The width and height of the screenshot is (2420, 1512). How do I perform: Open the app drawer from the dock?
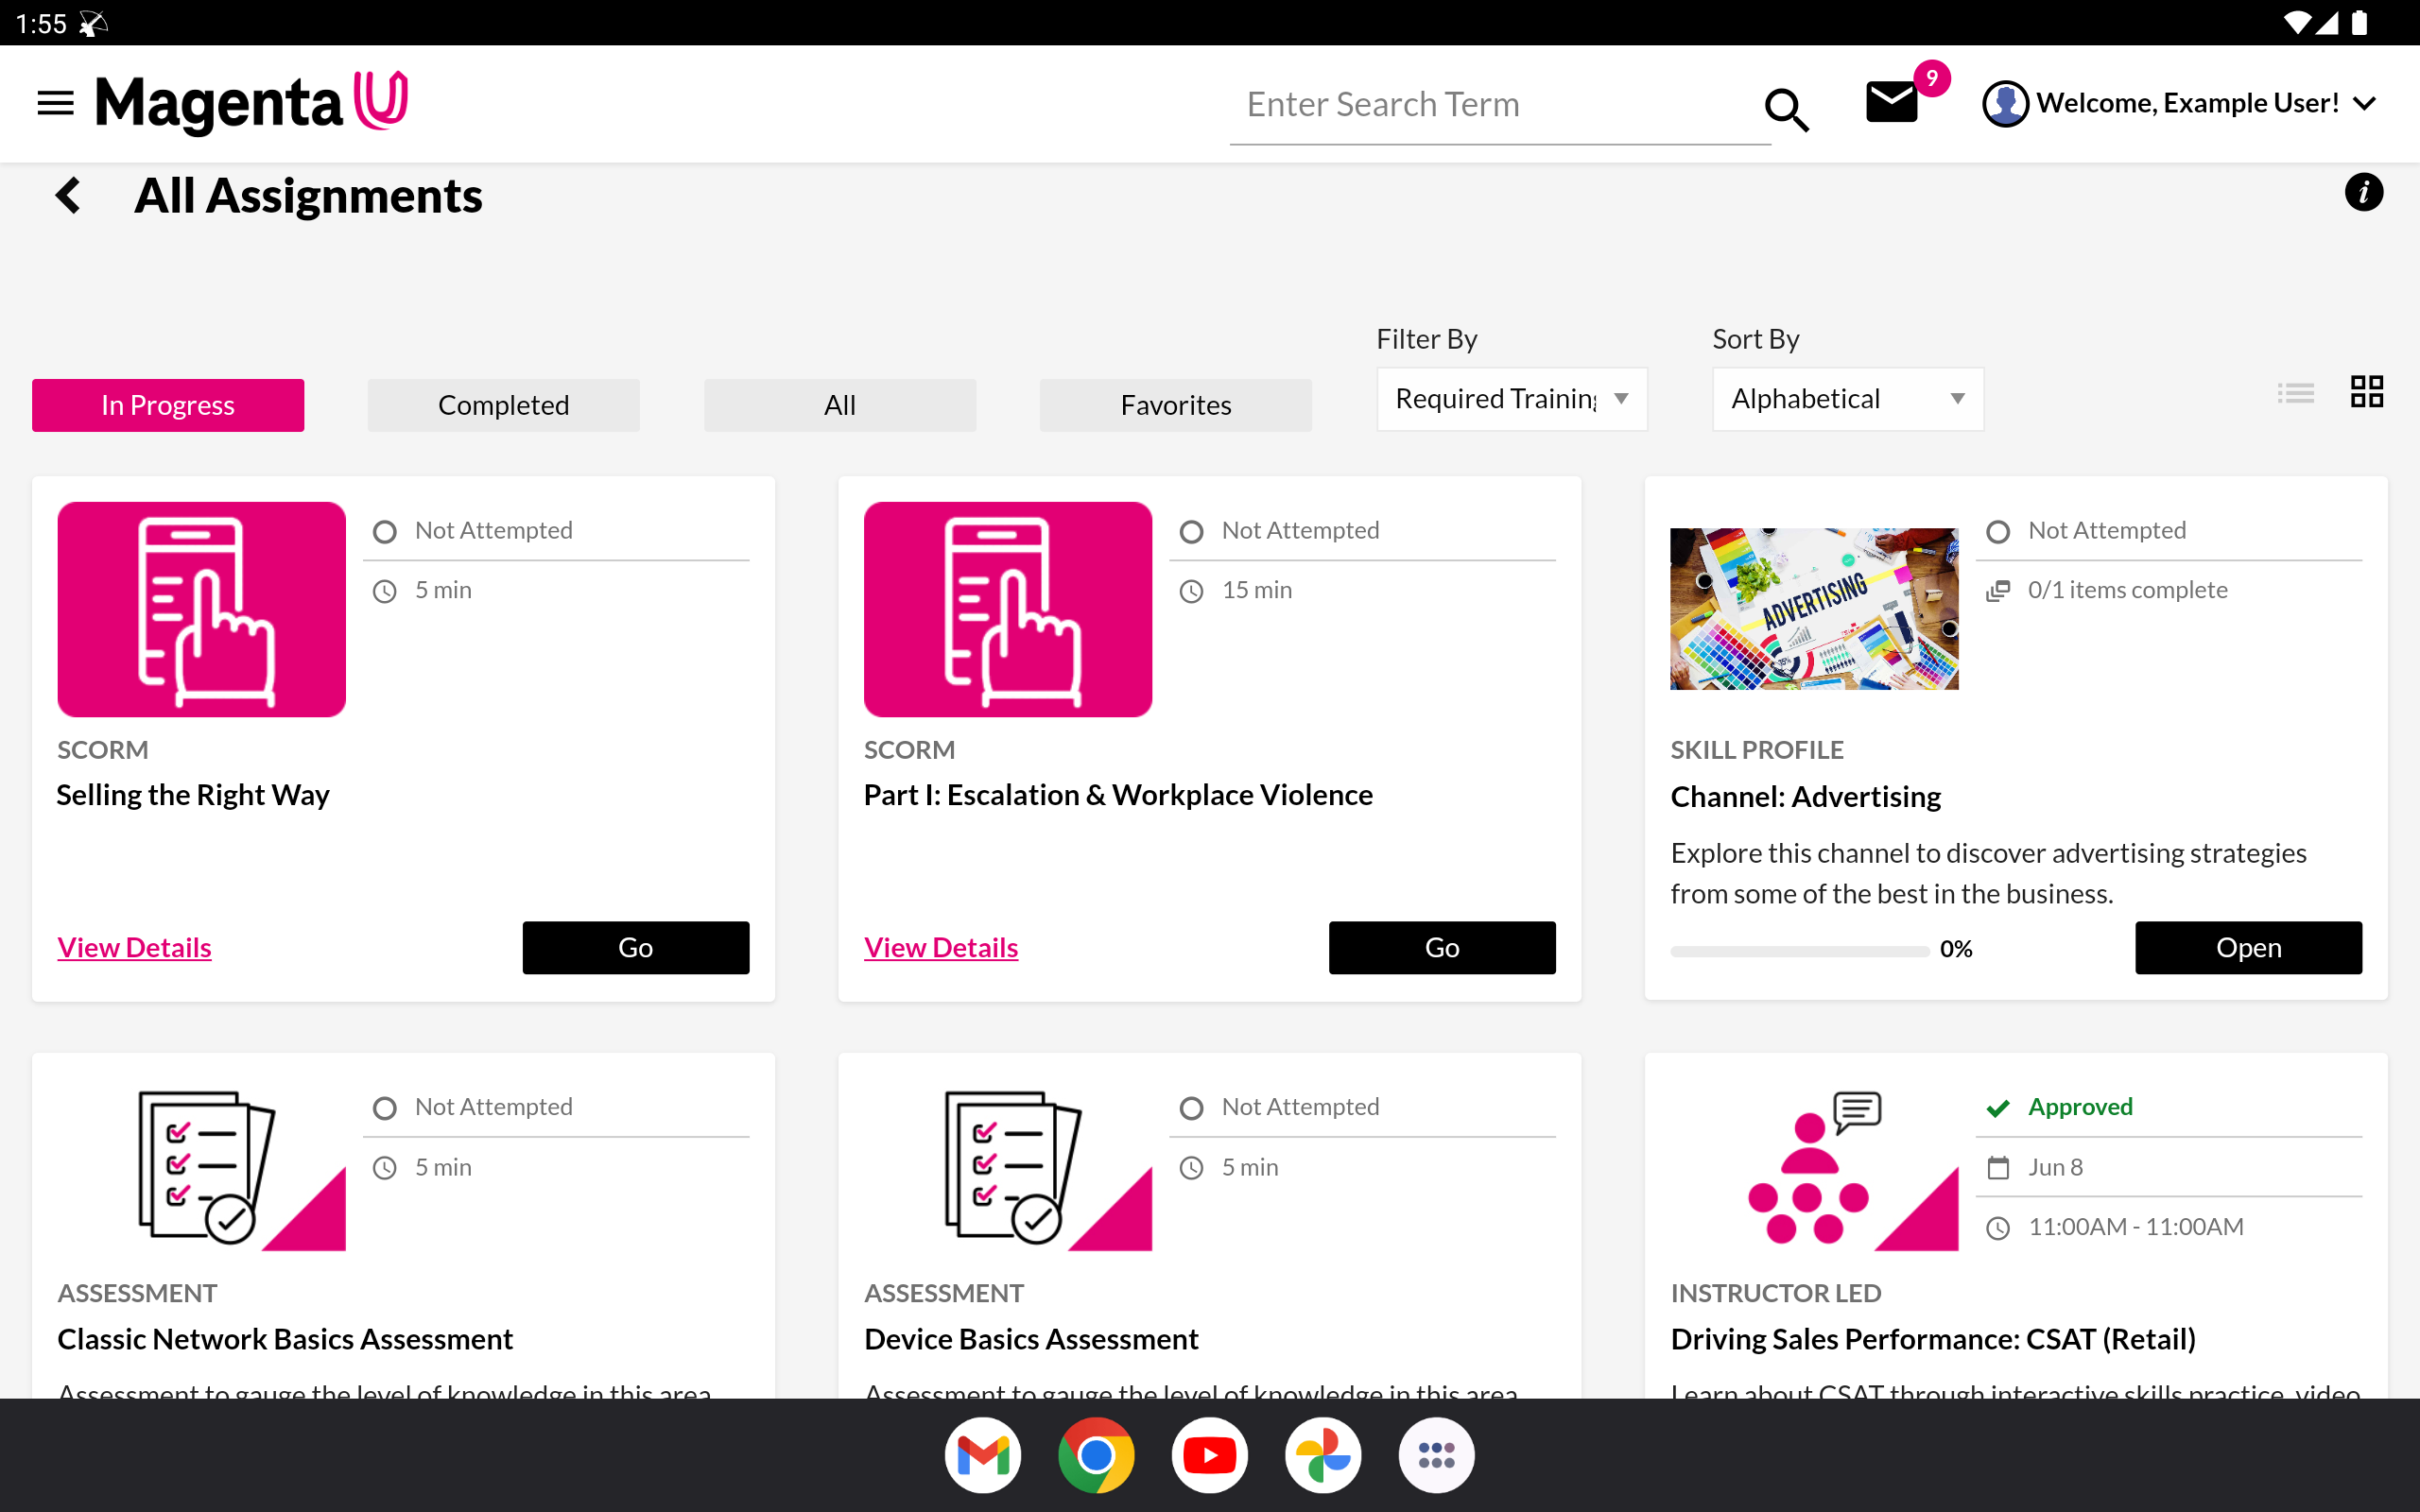point(1436,1455)
